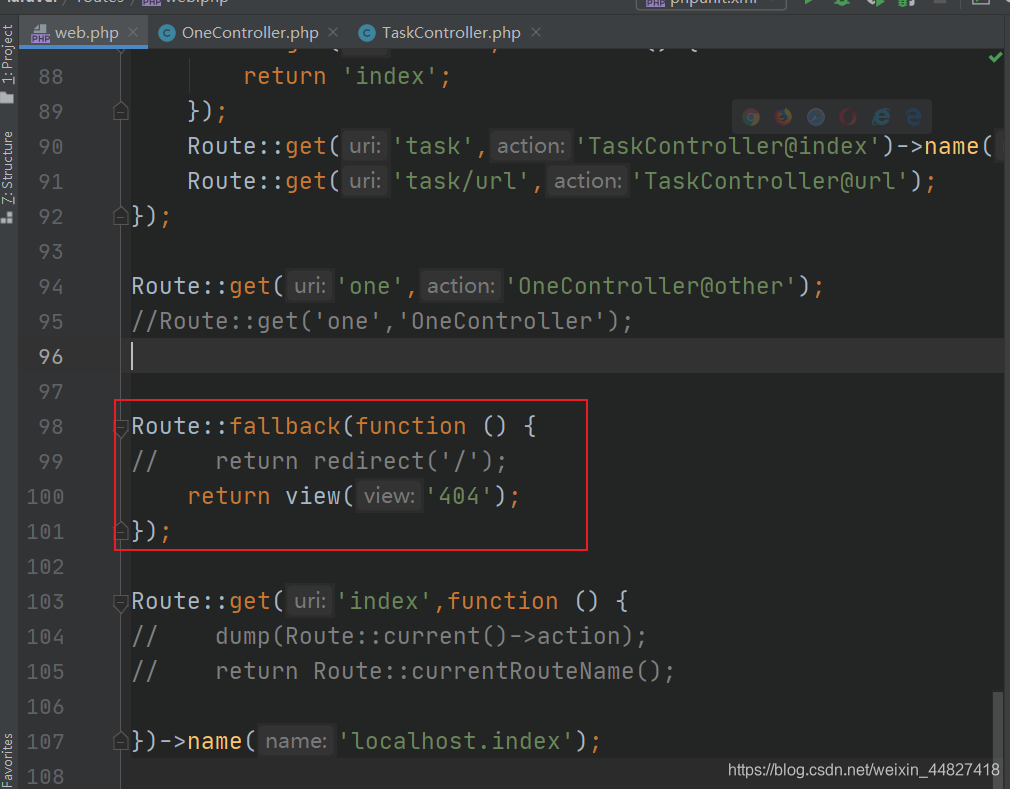Open in Chrome browser icon

[751, 117]
